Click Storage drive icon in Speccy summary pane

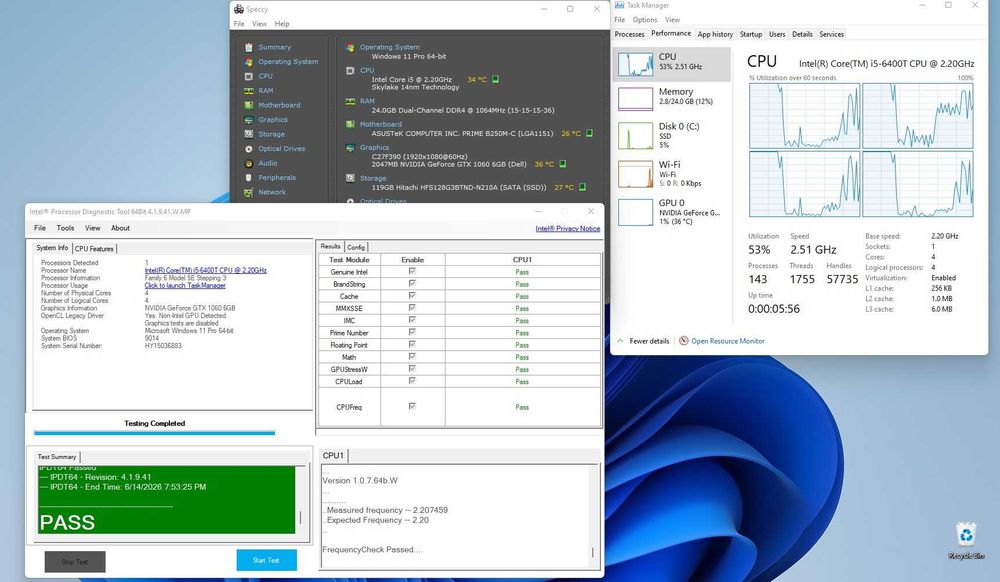coord(350,178)
